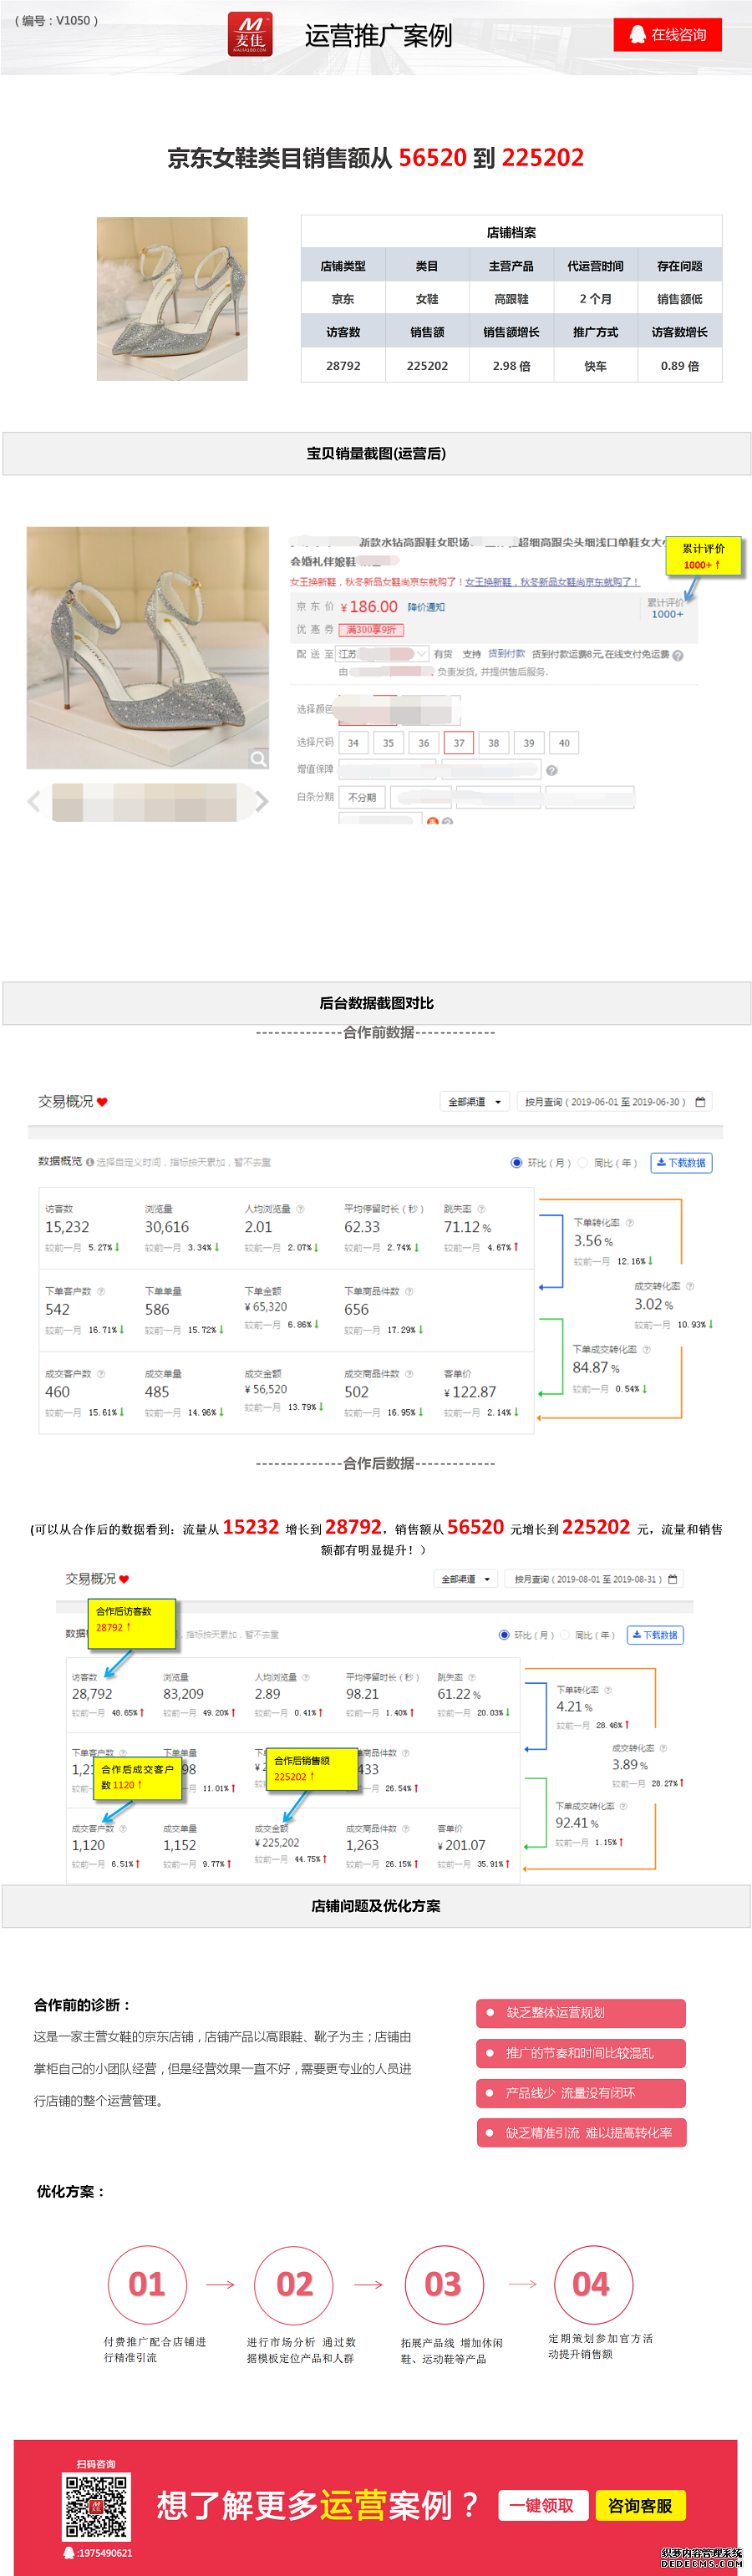The height and width of the screenshot is (2576, 752).
Task: Click the help icon beside the shipping fee note
Action: 678,656
